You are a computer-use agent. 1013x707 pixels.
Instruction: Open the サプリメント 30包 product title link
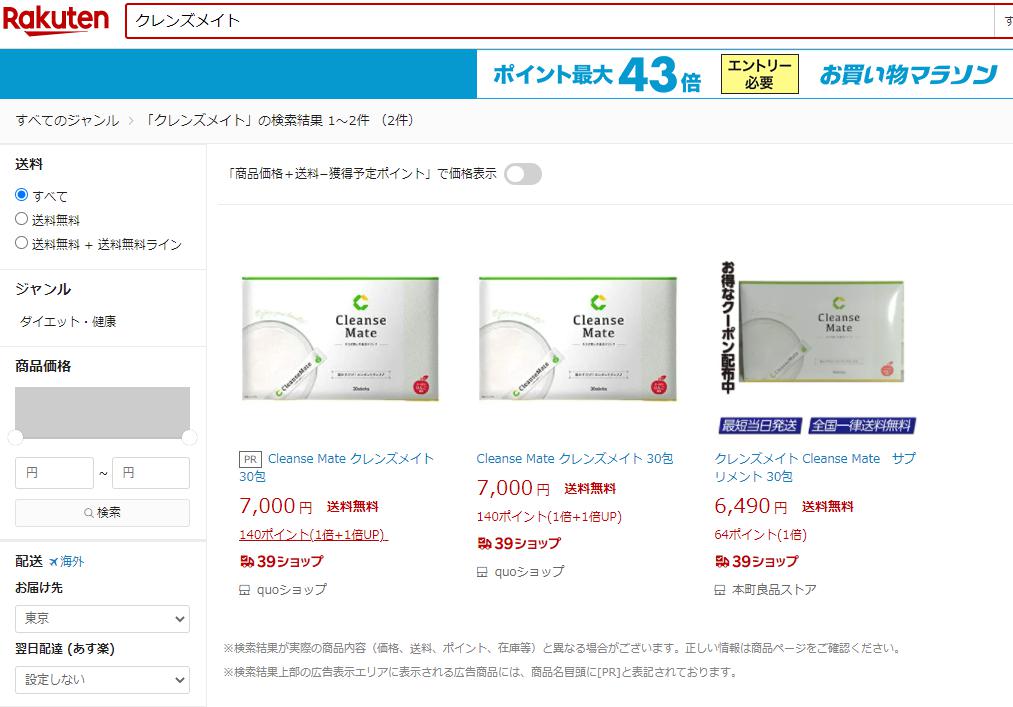[x=815, y=467]
